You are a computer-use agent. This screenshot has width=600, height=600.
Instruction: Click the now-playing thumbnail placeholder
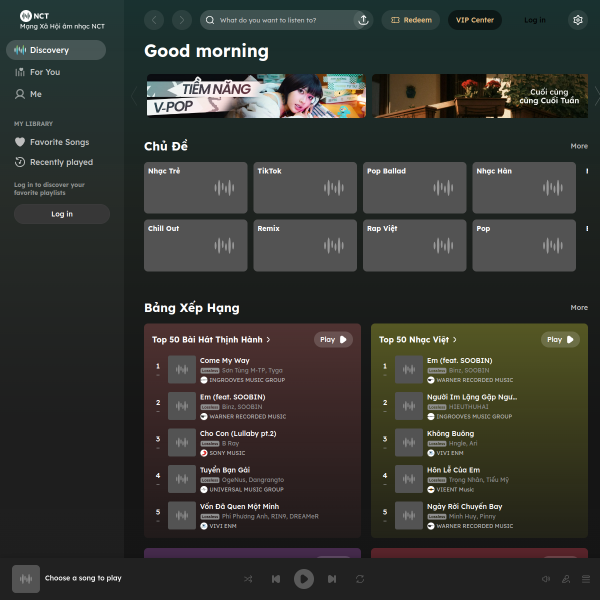[x=26, y=579]
